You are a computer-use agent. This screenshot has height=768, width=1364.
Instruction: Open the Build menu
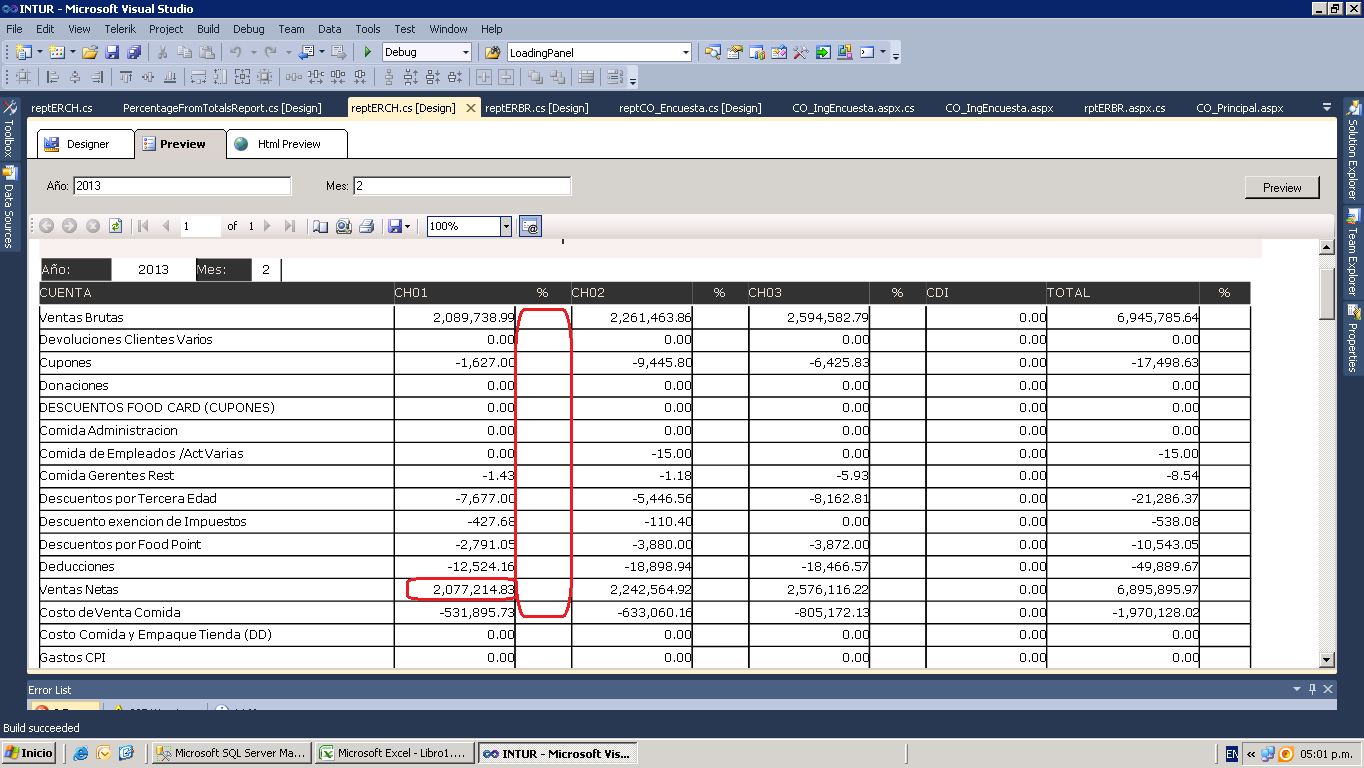coord(208,29)
